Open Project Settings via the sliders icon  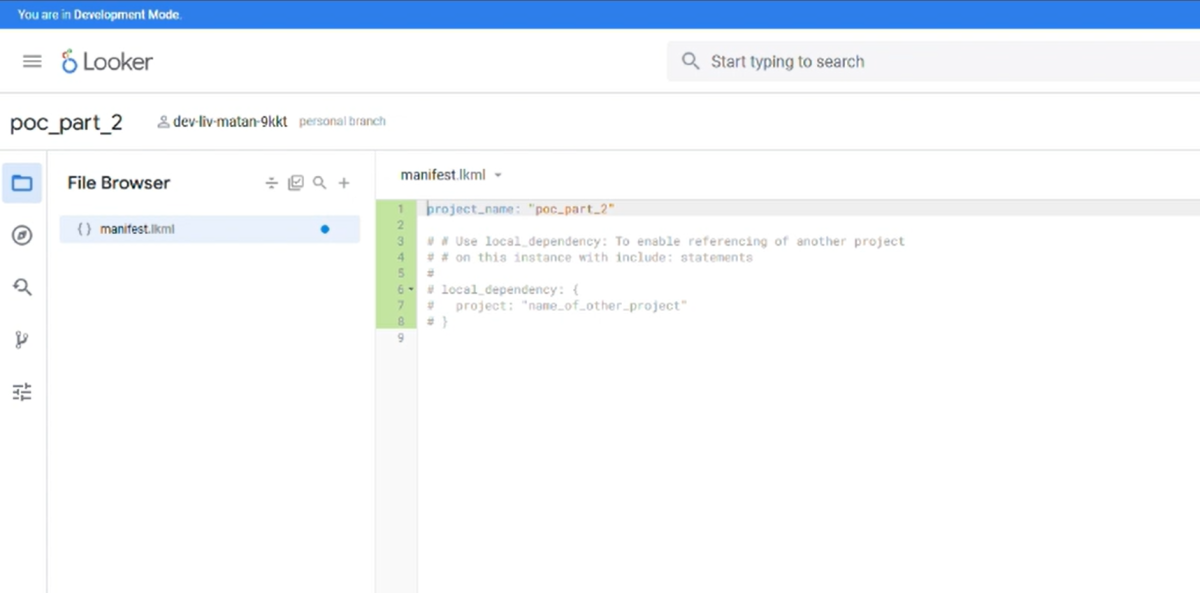22,391
